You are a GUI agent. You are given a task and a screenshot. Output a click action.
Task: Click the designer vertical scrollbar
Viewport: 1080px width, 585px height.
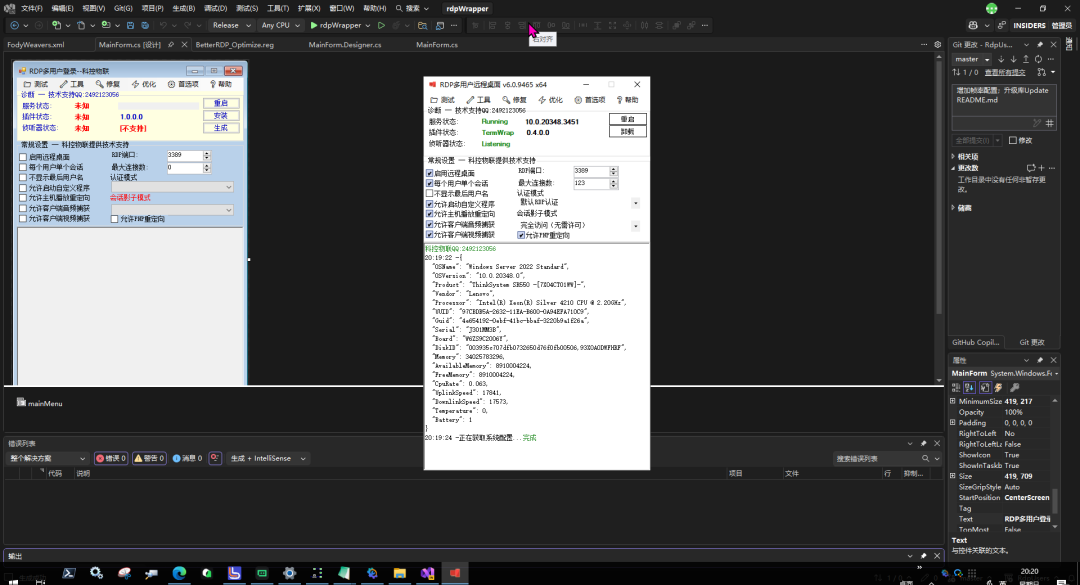tap(938, 217)
